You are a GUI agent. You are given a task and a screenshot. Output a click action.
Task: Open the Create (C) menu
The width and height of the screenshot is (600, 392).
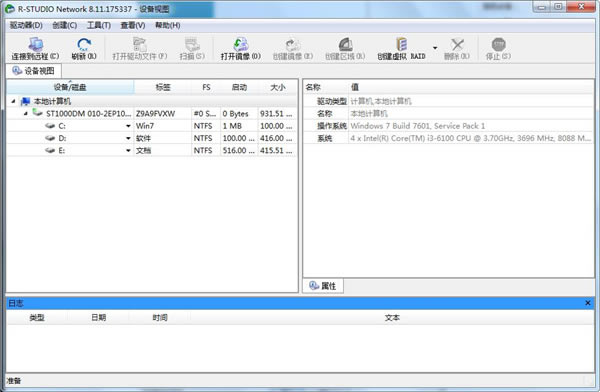click(64, 25)
